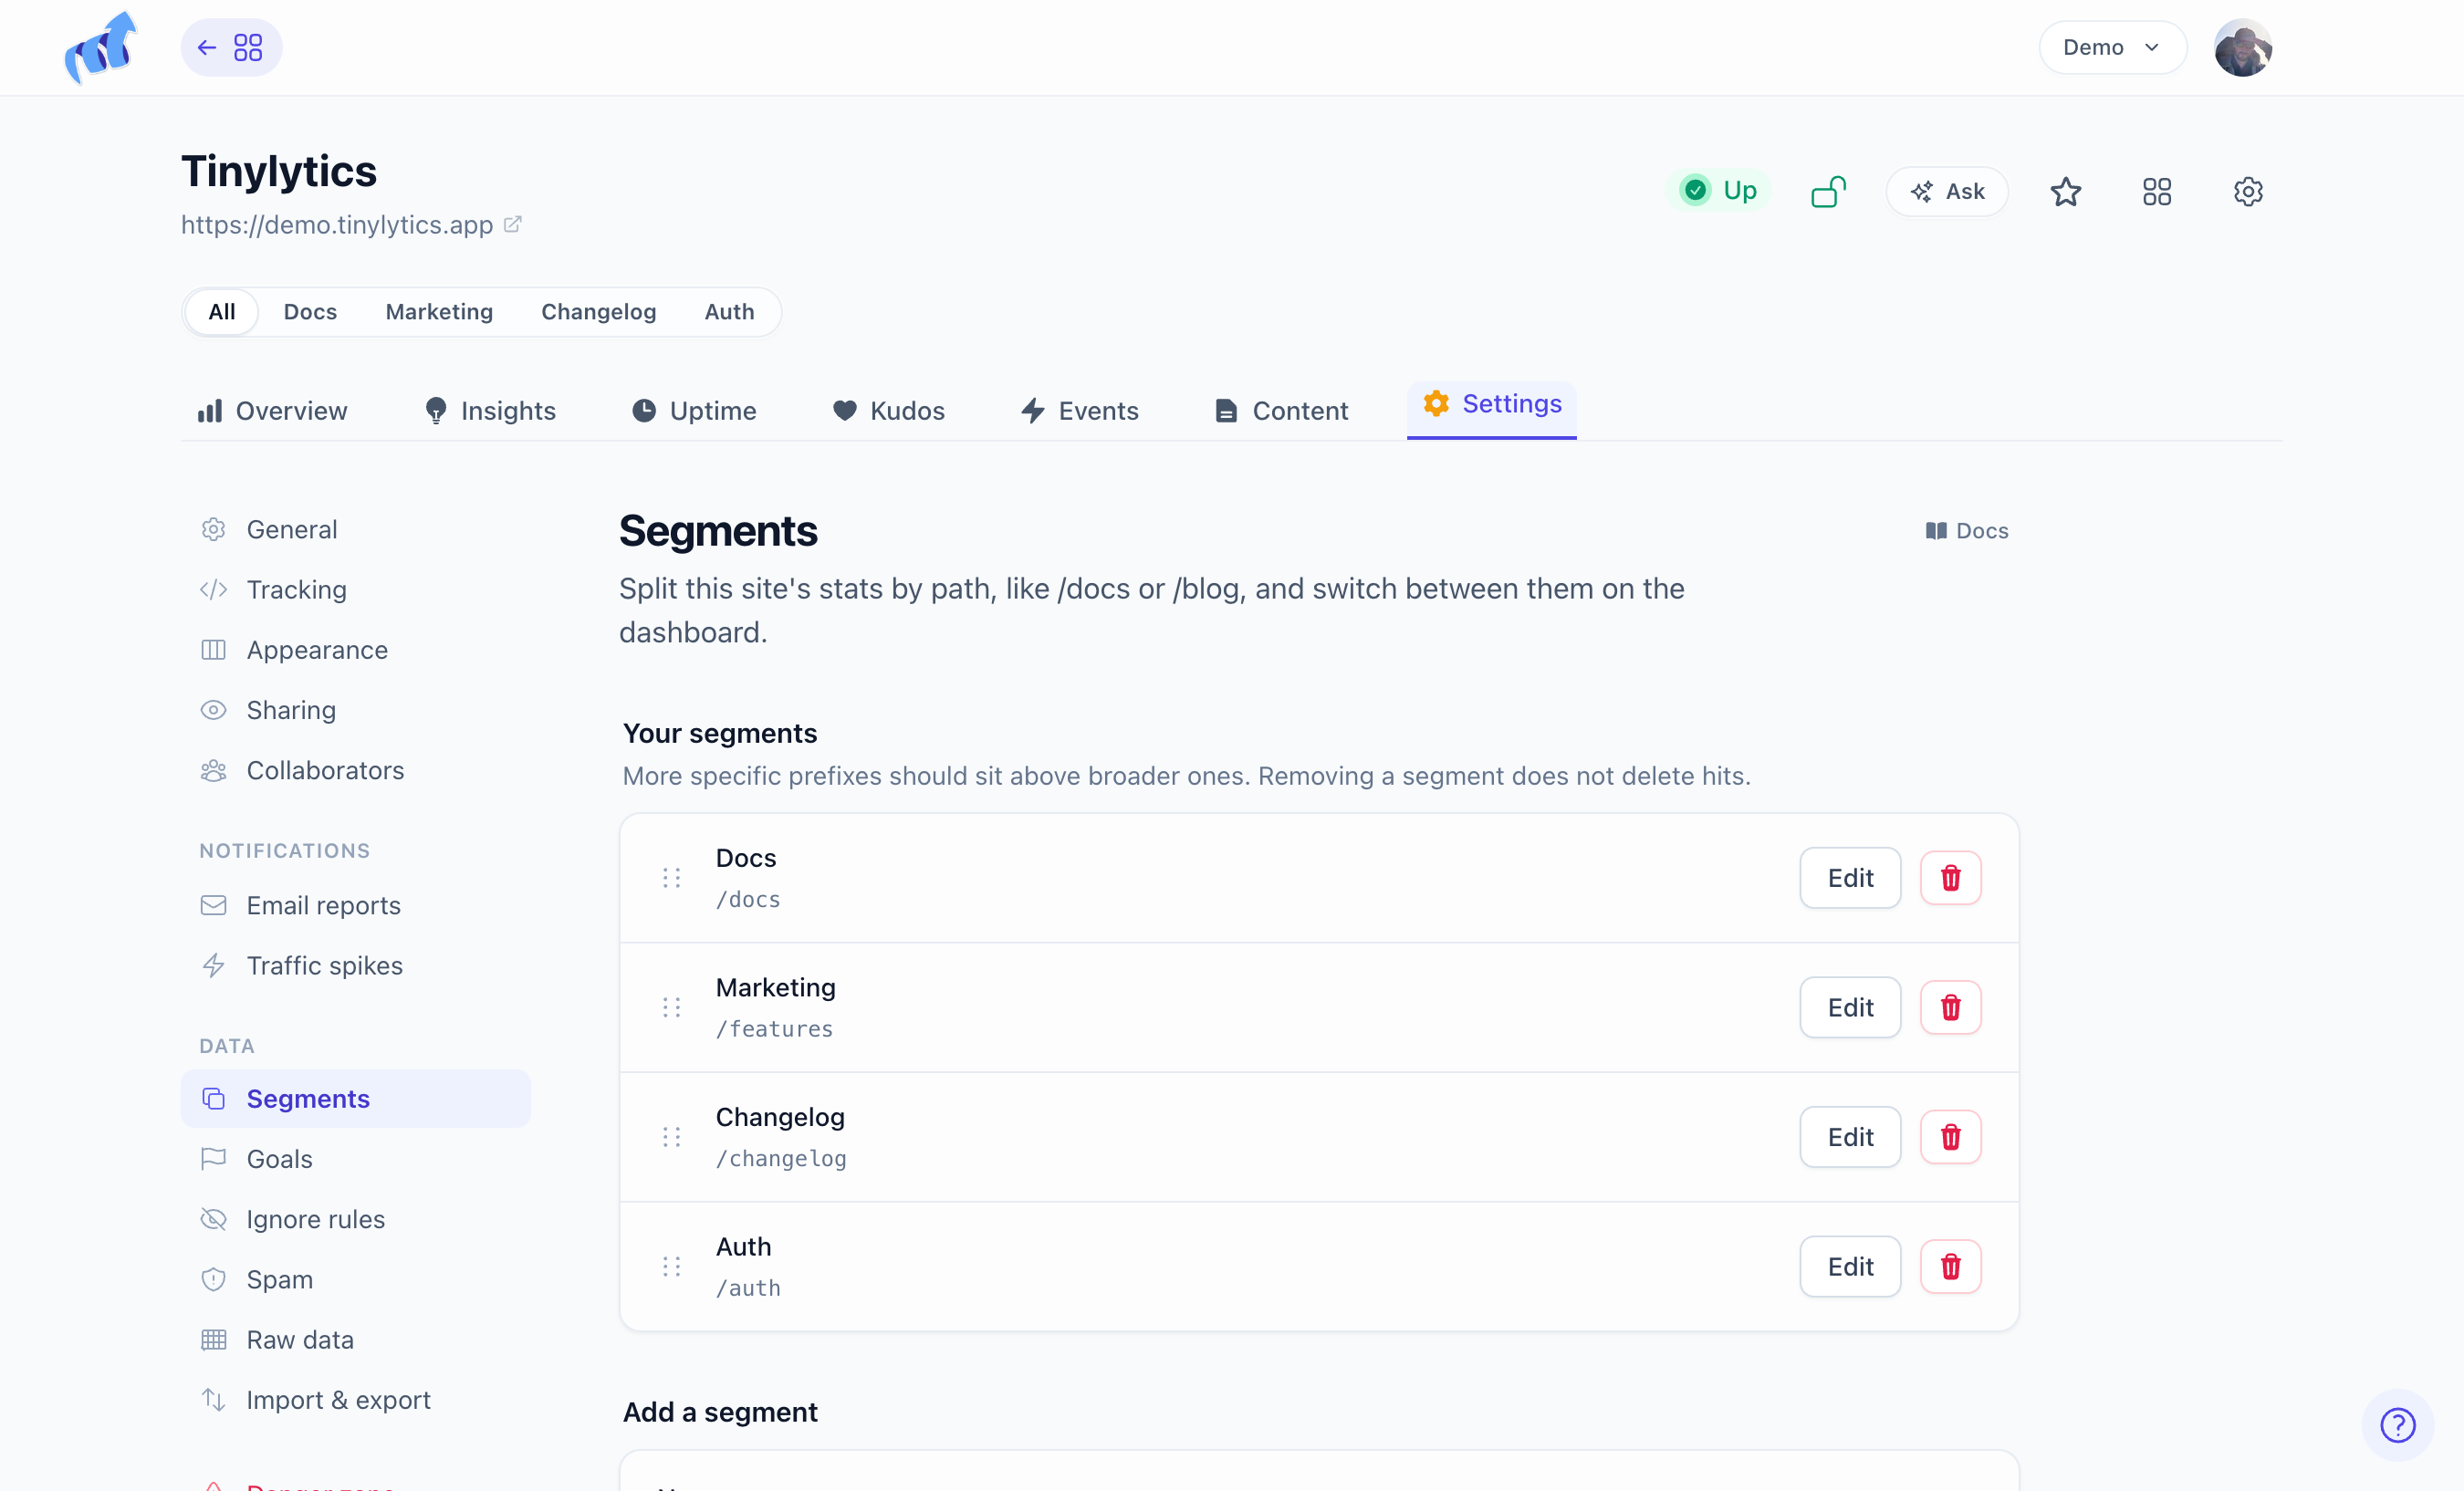Open Raw data in sidebar
This screenshot has height=1491, width=2464.
(356, 1339)
